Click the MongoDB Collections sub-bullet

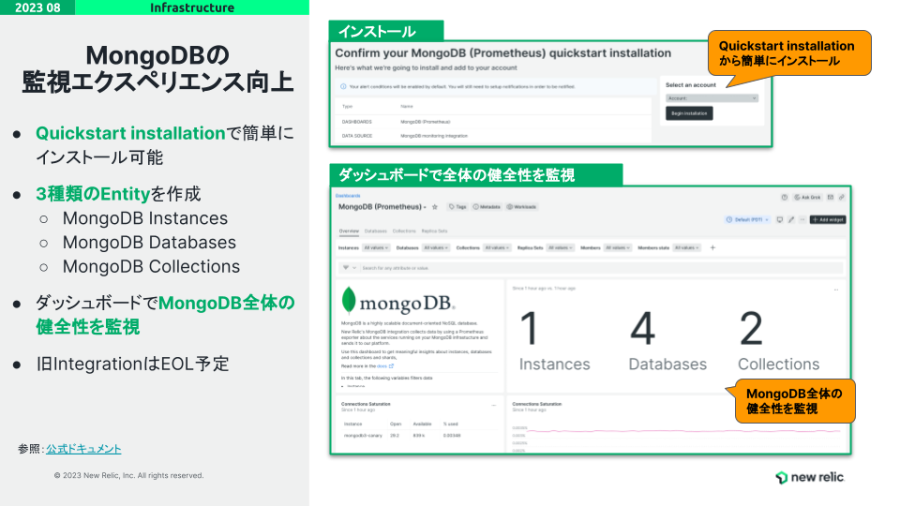click(152, 266)
